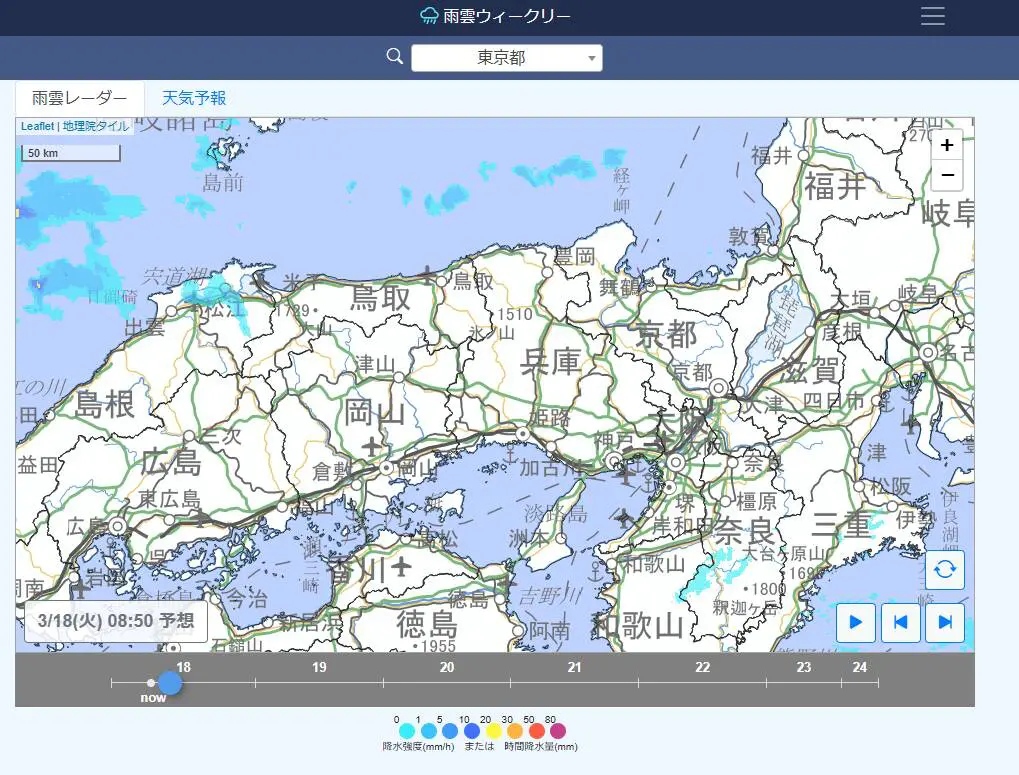Open the Leaflet attribution link
The height and width of the screenshot is (775, 1019).
[x=37, y=126]
